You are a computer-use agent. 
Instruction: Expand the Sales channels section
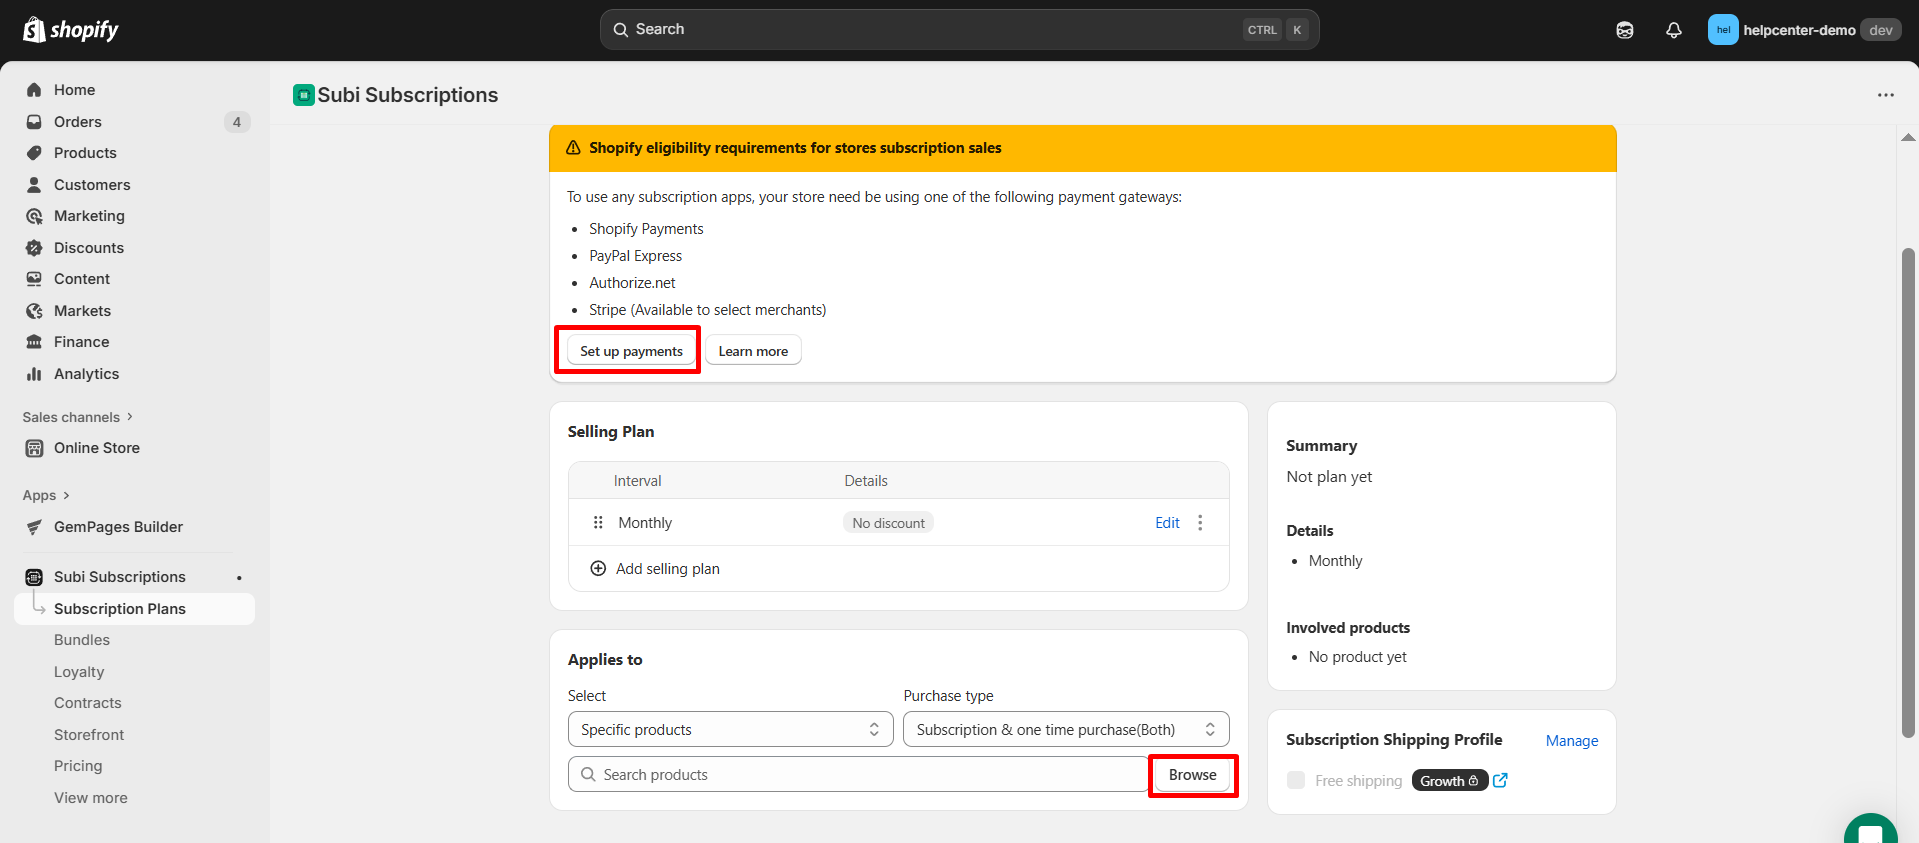[78, 417]
